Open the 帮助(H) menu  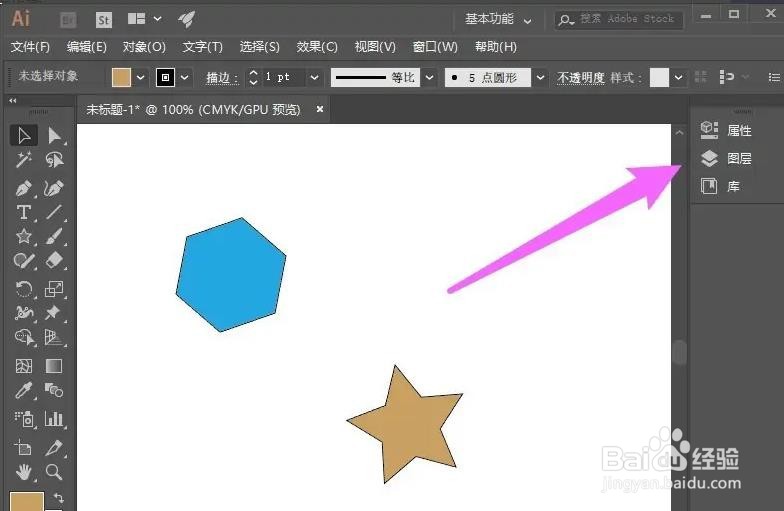(x=496, y=47)
